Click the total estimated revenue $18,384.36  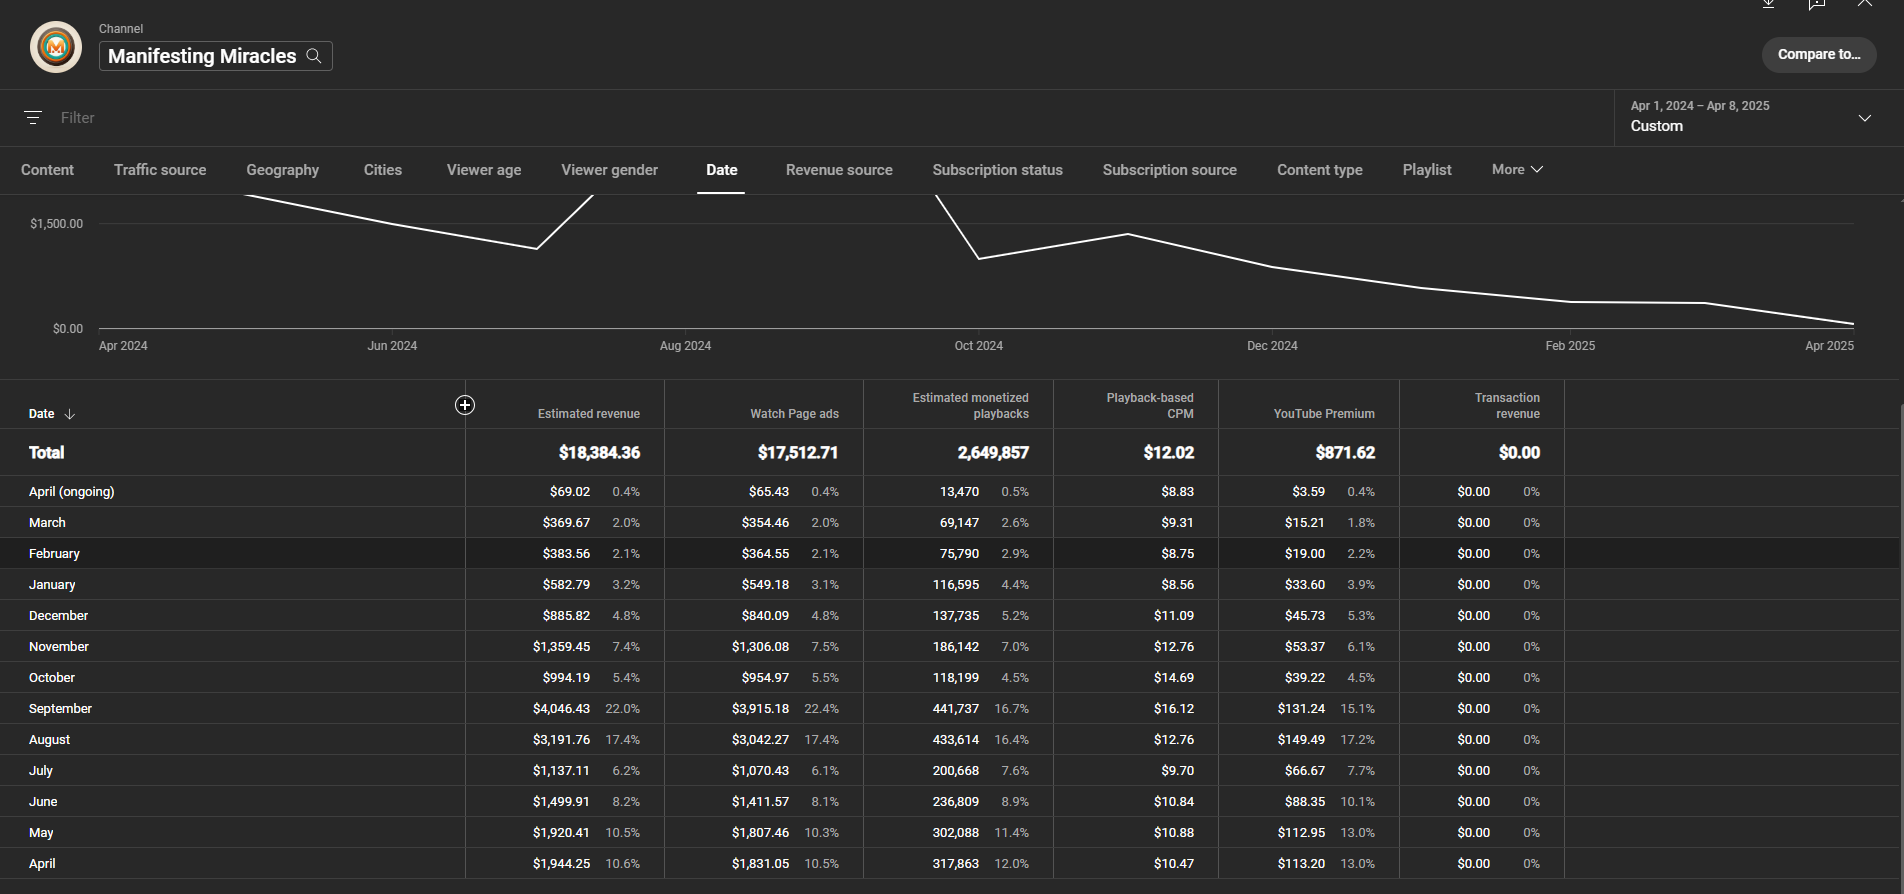point(599,453)
